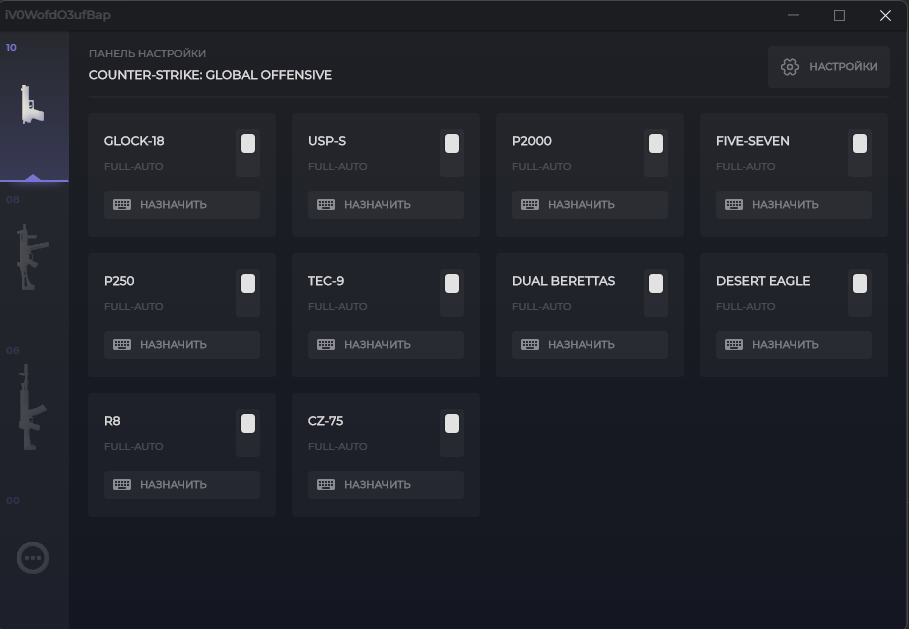Click the DUAL BERETTAS weapon name
Viewport: 909px width, 629px height.
click(x=563, y=281)
